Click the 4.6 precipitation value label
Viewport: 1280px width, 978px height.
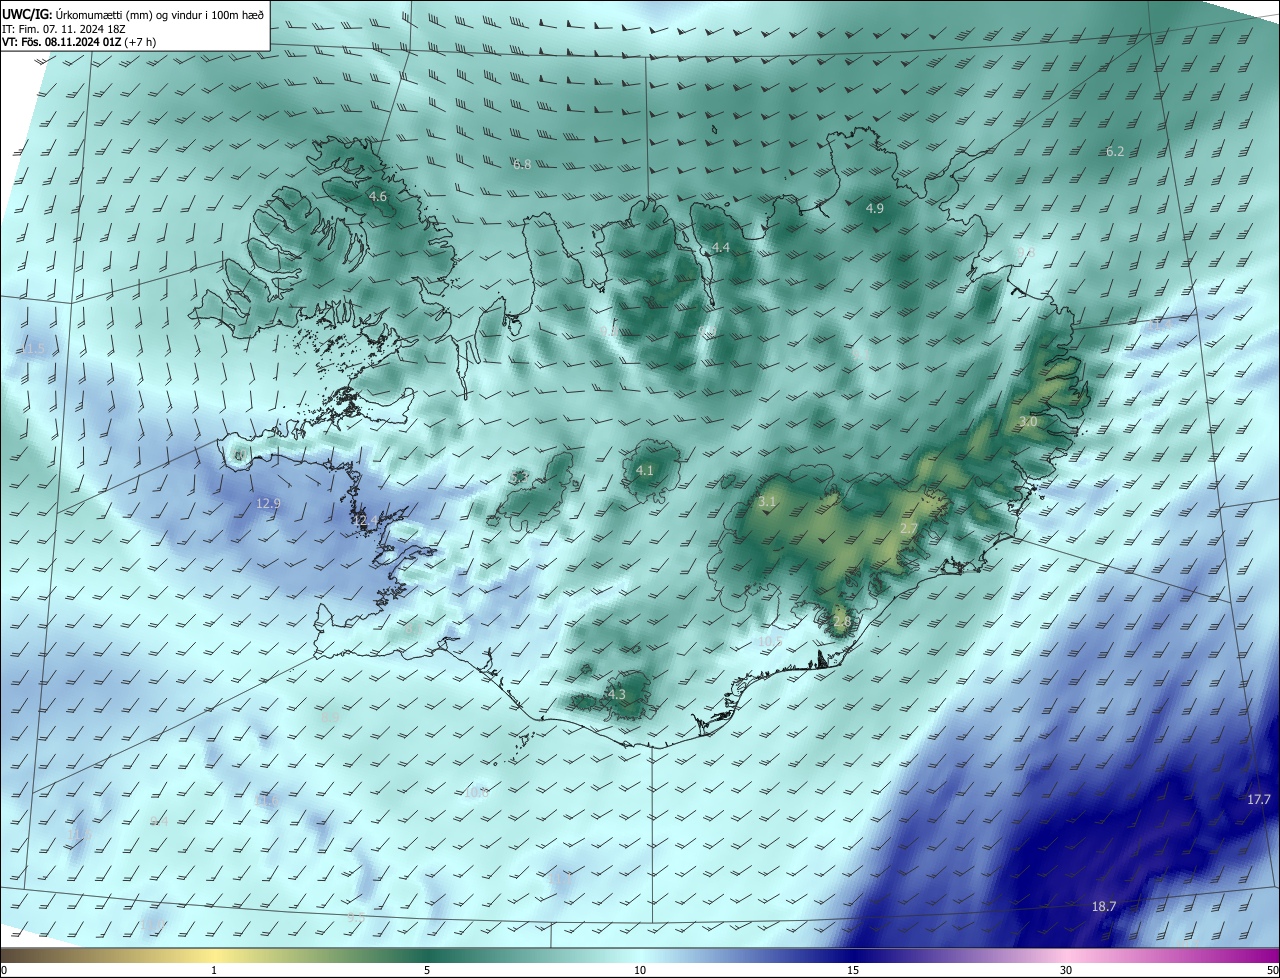(378, 197)
